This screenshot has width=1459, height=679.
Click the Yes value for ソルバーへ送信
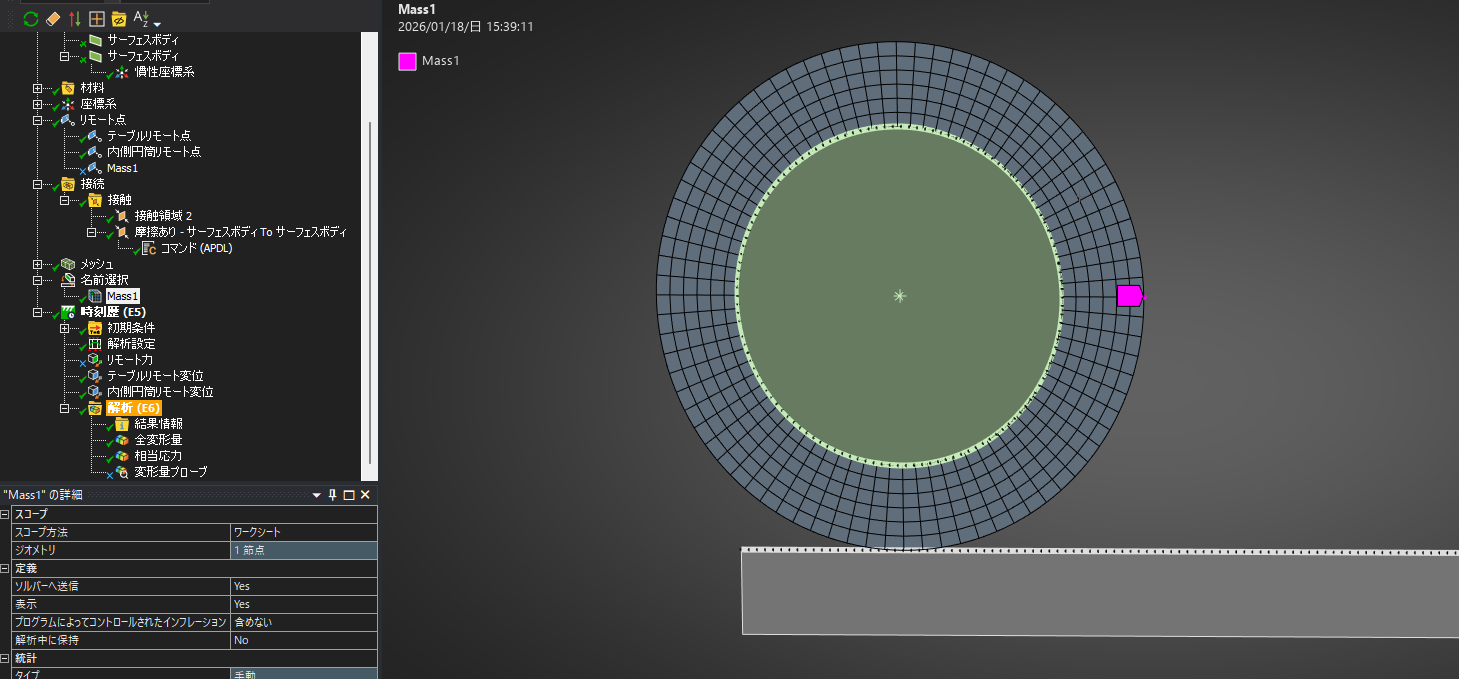304,586
